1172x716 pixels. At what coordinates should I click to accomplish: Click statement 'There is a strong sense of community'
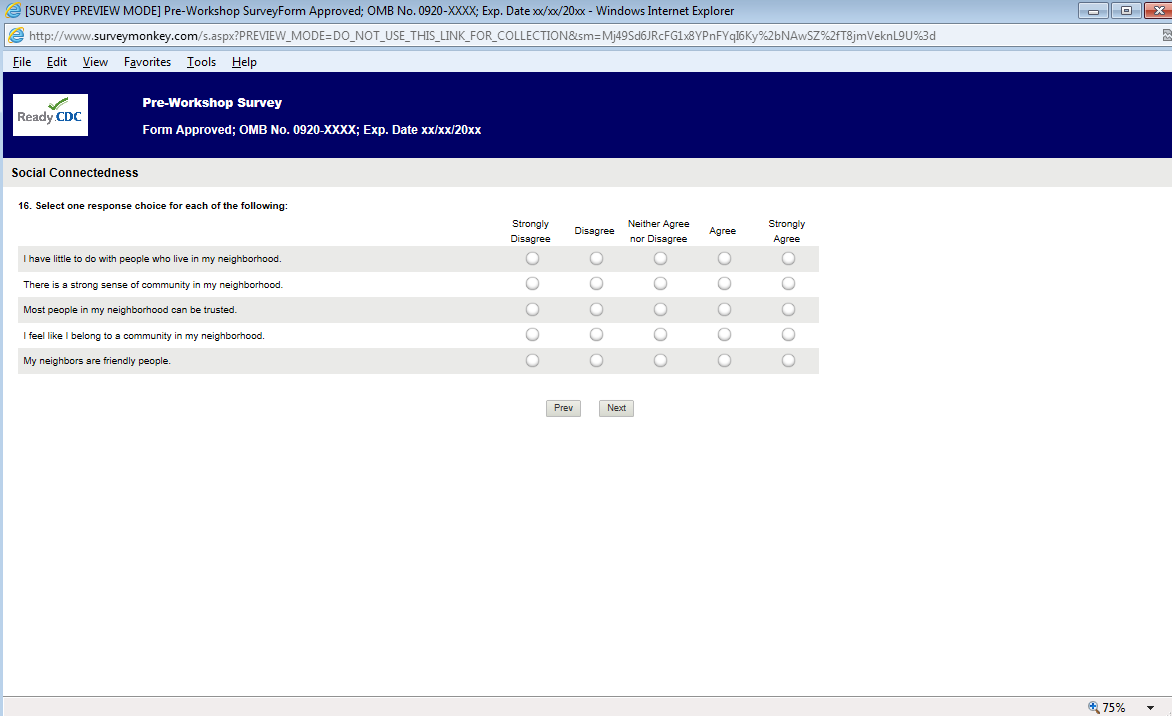[153, 285]
